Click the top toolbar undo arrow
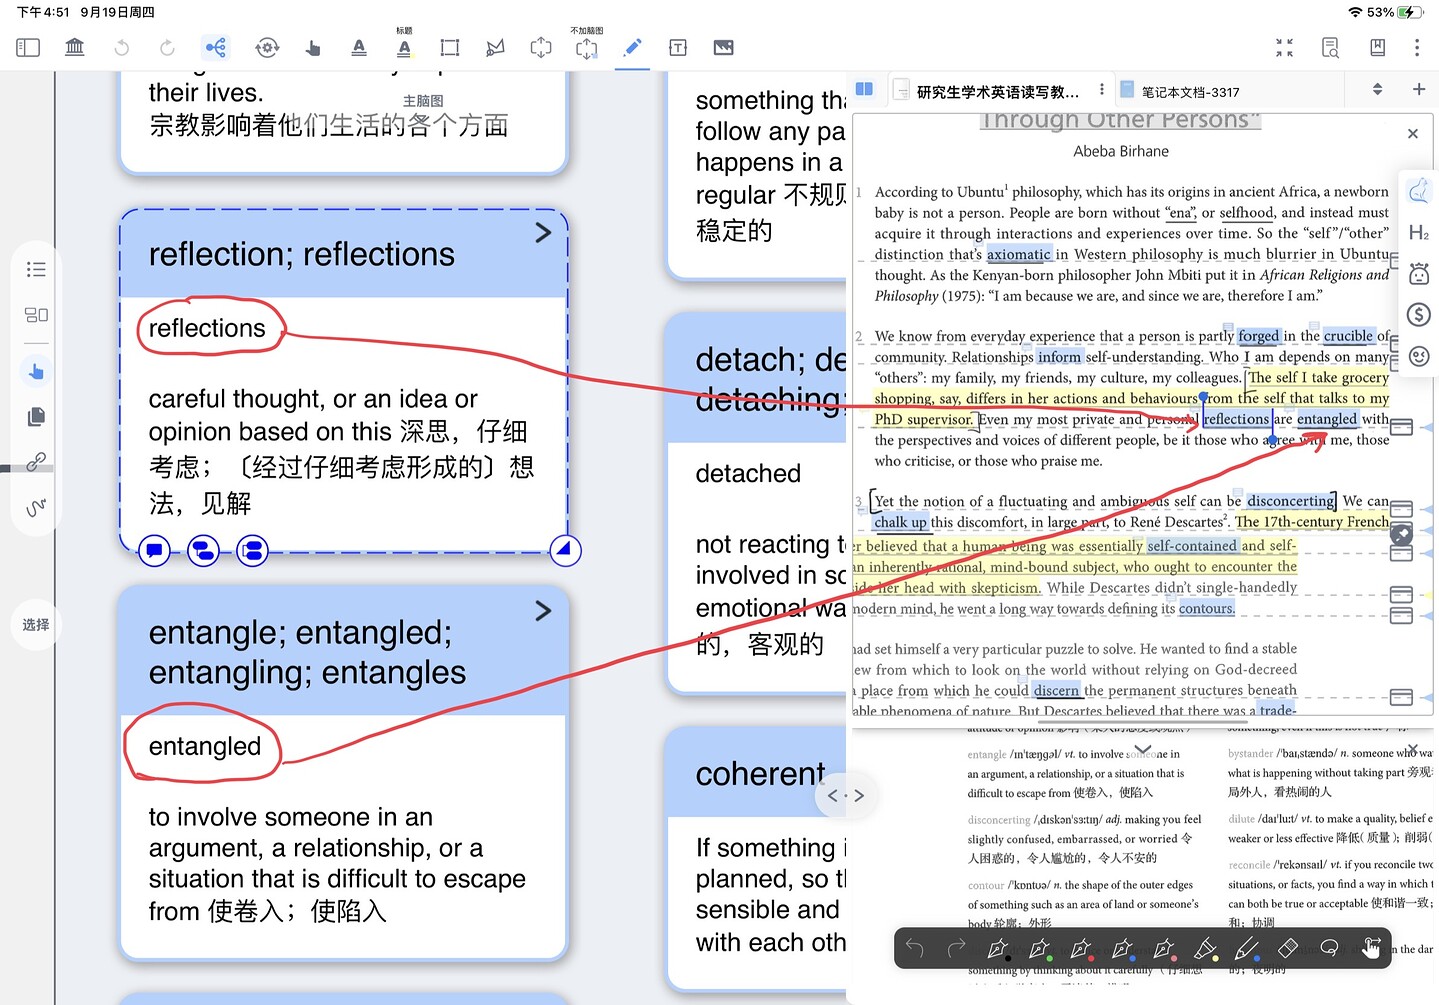1439x1005 pixels. (x=122, y=47)
